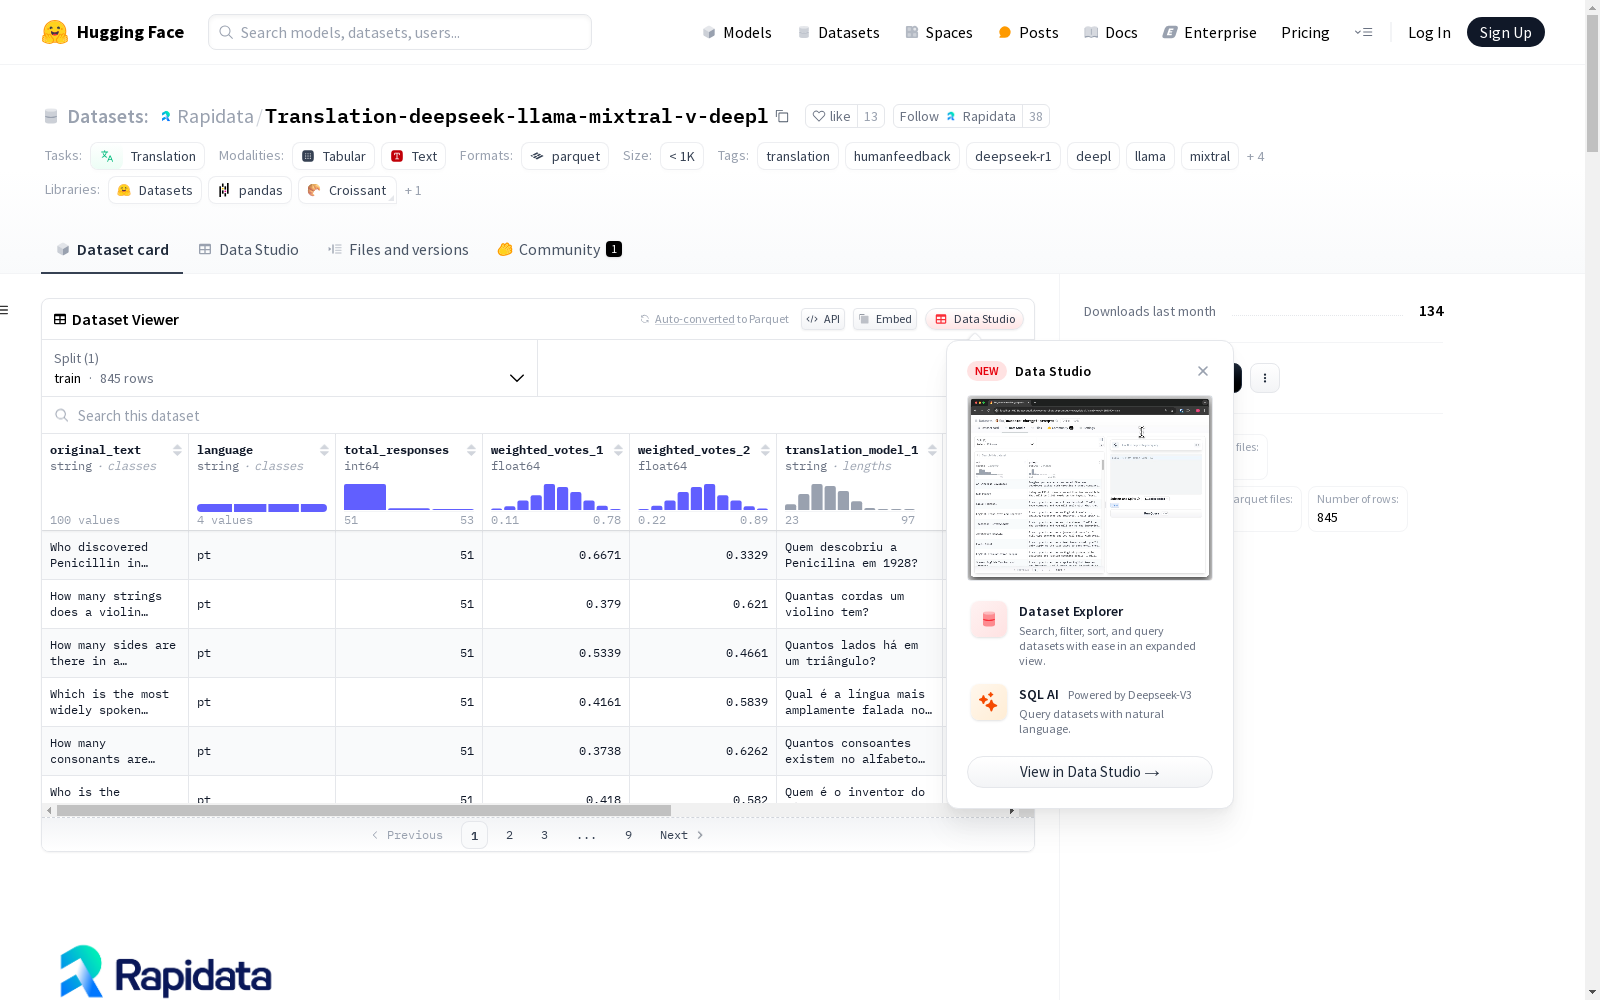Select the pandas library tag

click(x=250, y=190)
